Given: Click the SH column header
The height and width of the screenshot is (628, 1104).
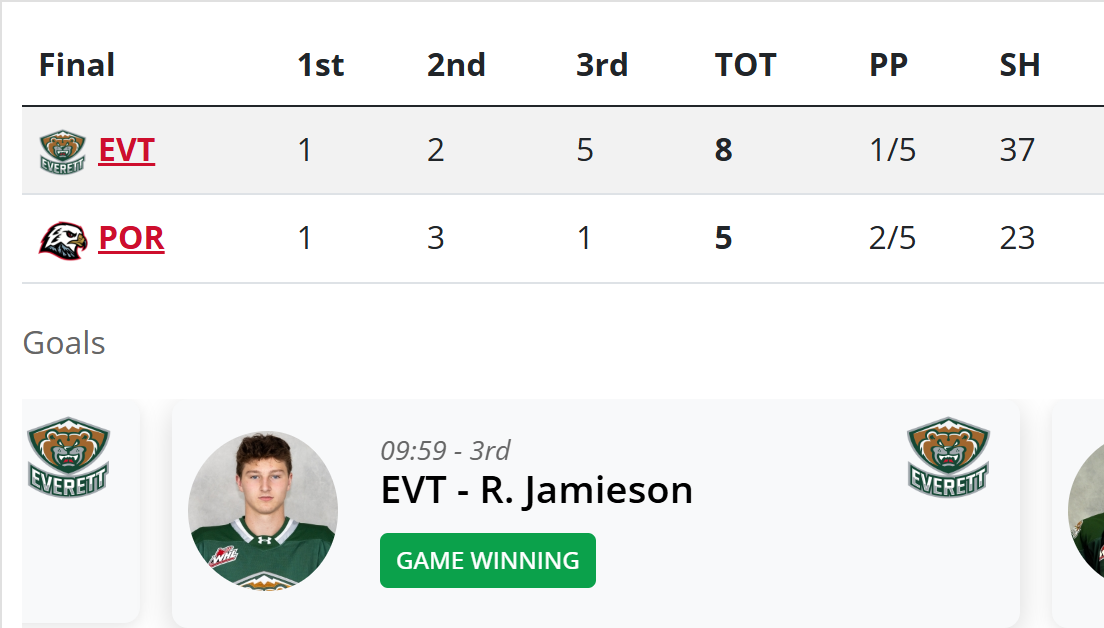Looking at the screenshot, I should [1019, 66].
